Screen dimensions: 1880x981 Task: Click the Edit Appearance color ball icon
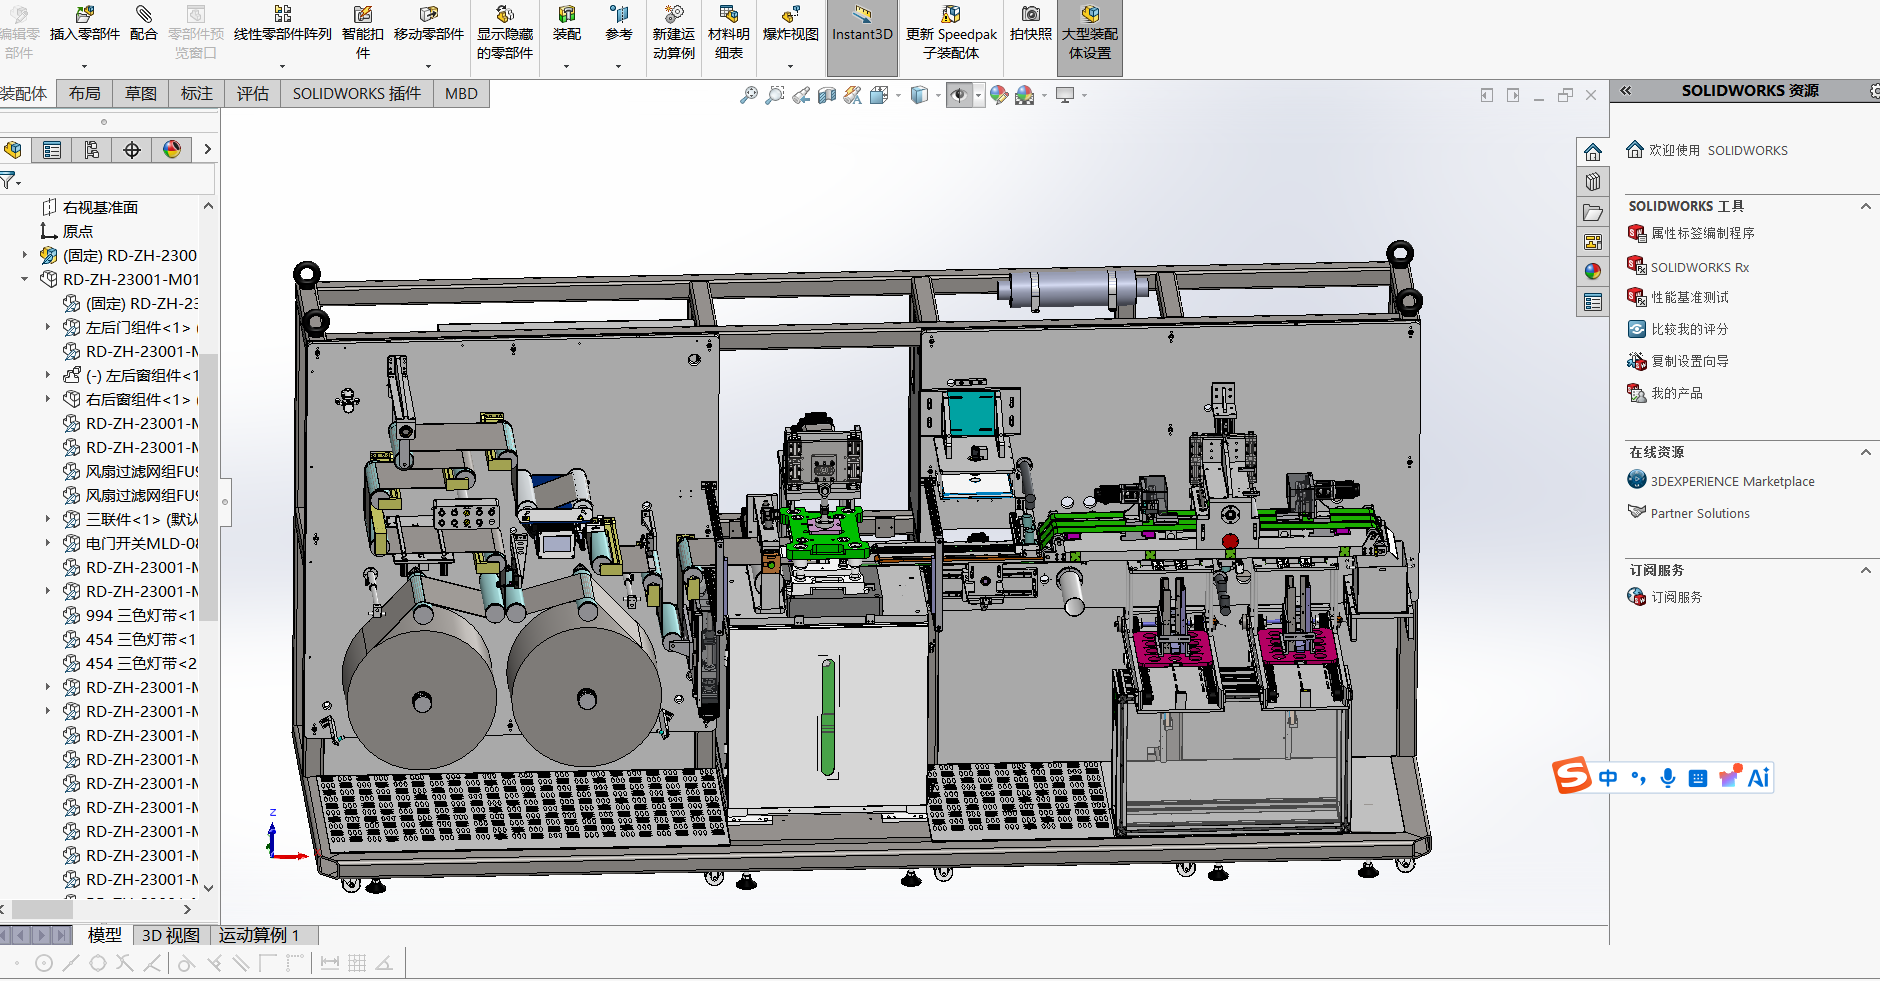(x=998, y=95)
